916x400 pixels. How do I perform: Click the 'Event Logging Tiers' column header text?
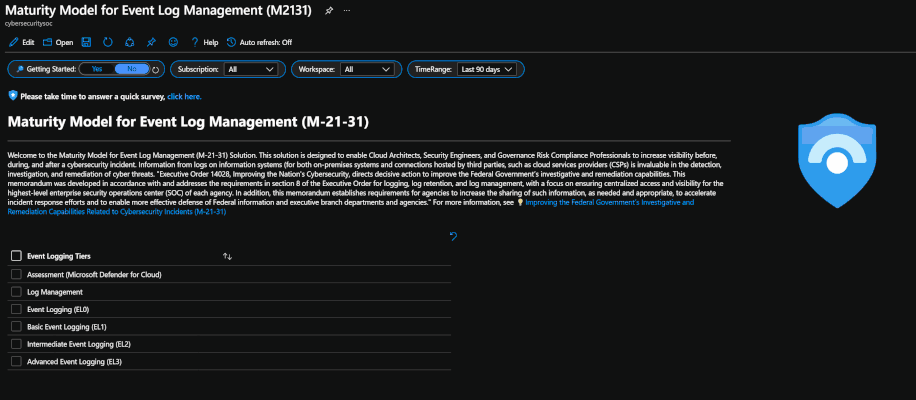pos(59,256)
